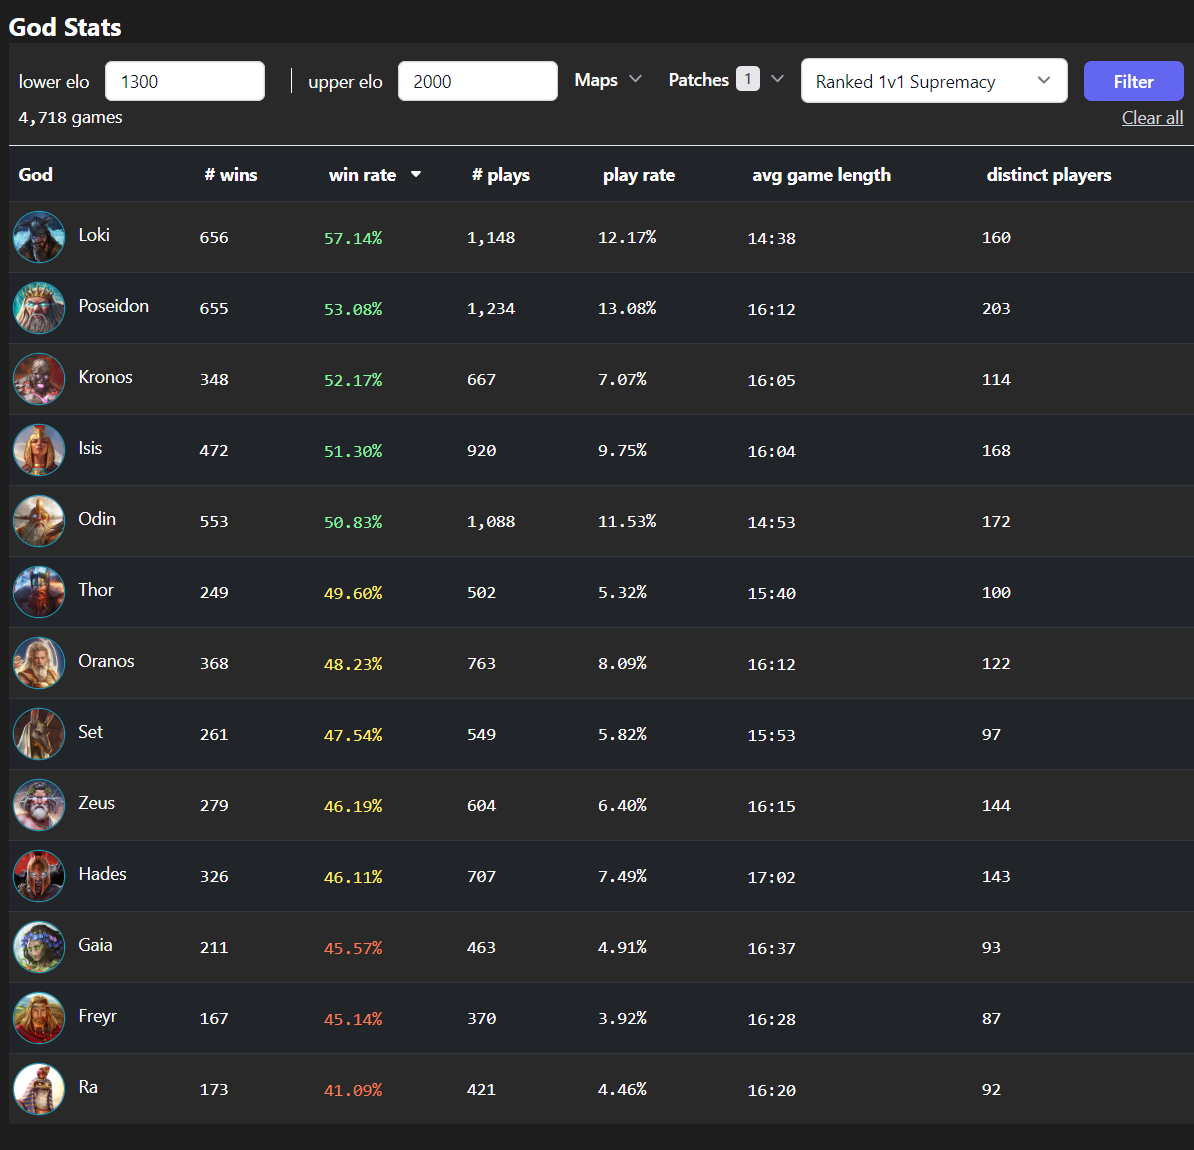This screenshot has height=1150, width=1194.
Task: Select the Kronos portrait icon
Action: tap(39, 379)
